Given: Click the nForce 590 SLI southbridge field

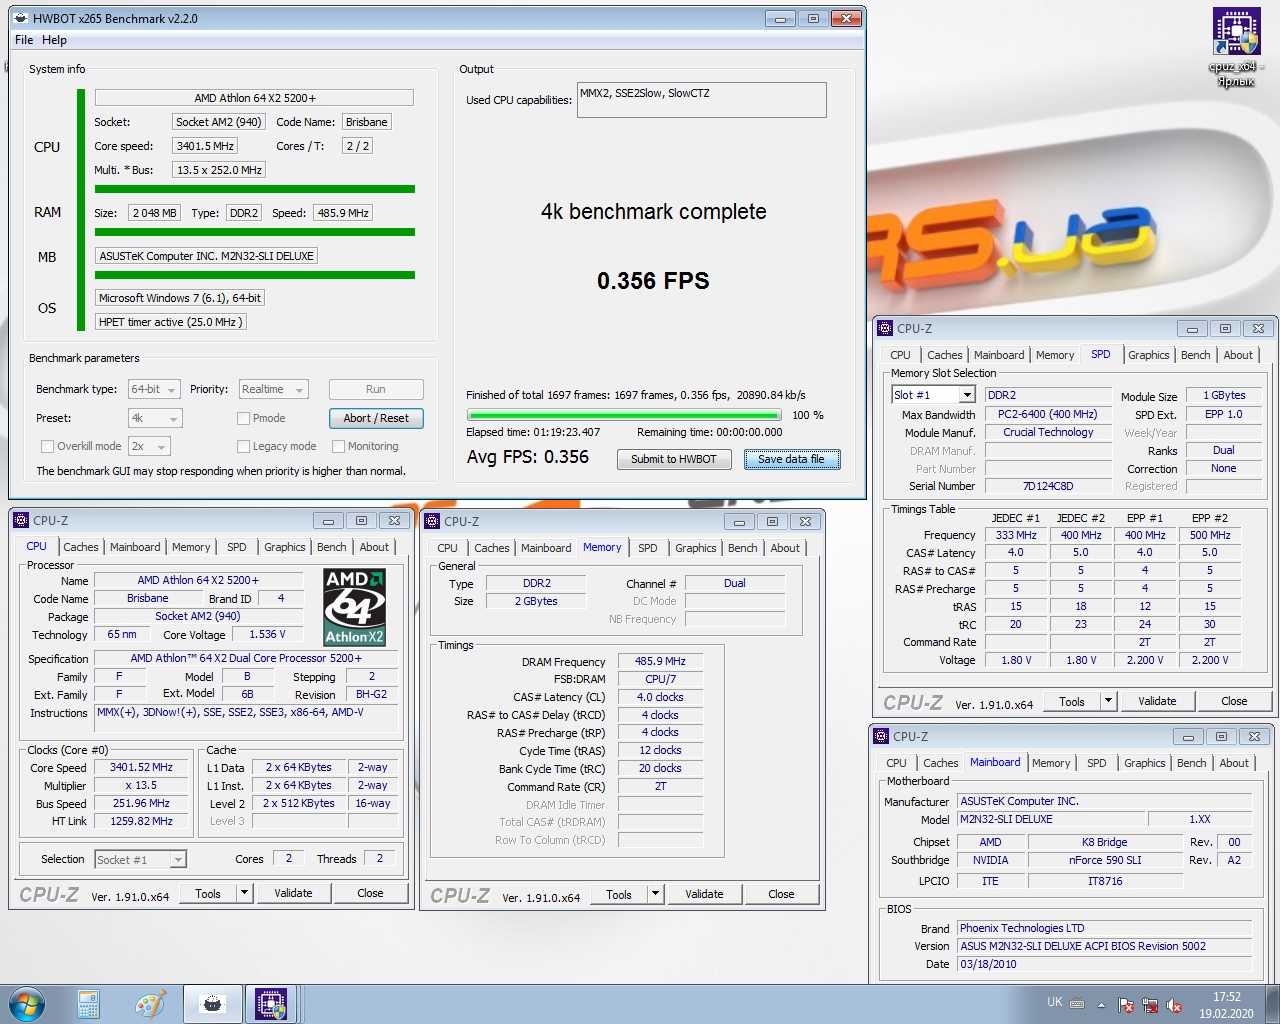Looking at the screenshot, I should pyautogui.click(x=1104, y=860).
